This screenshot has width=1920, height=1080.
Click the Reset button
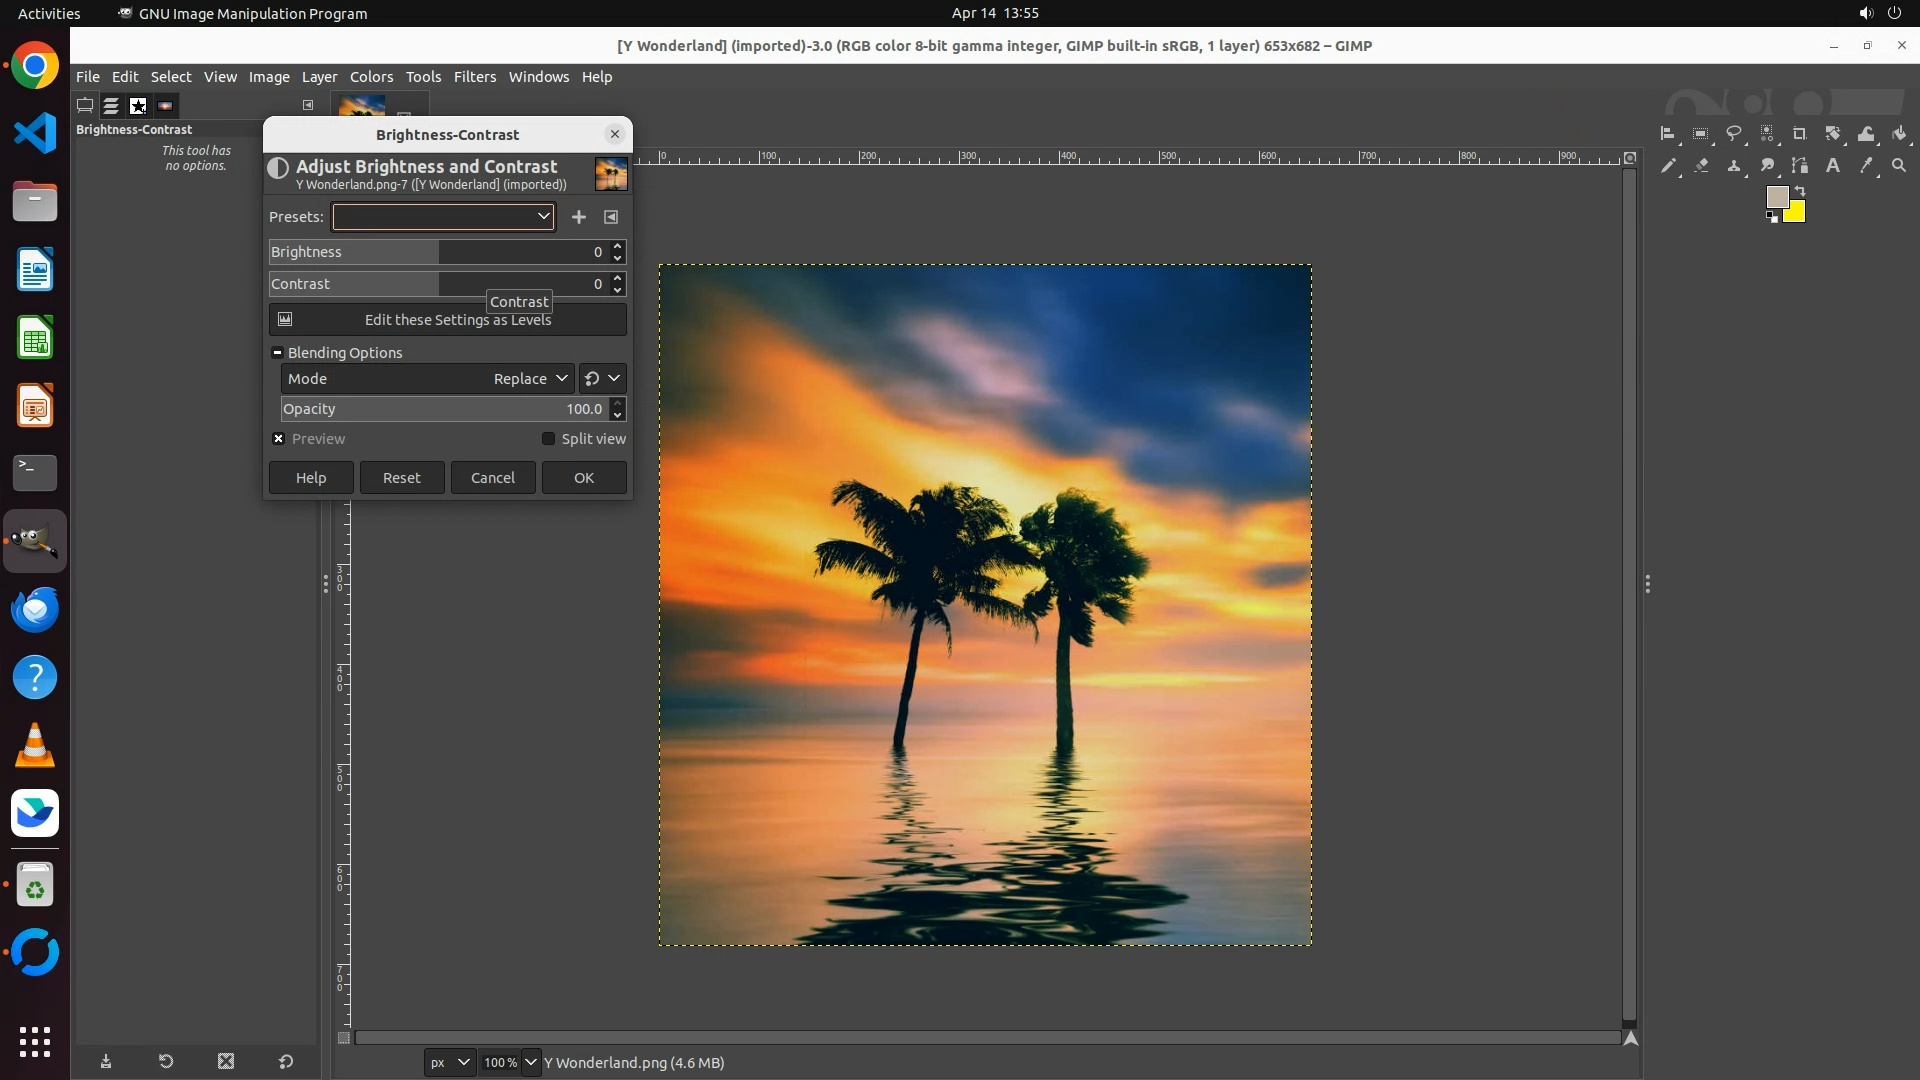tap(402, 478)
